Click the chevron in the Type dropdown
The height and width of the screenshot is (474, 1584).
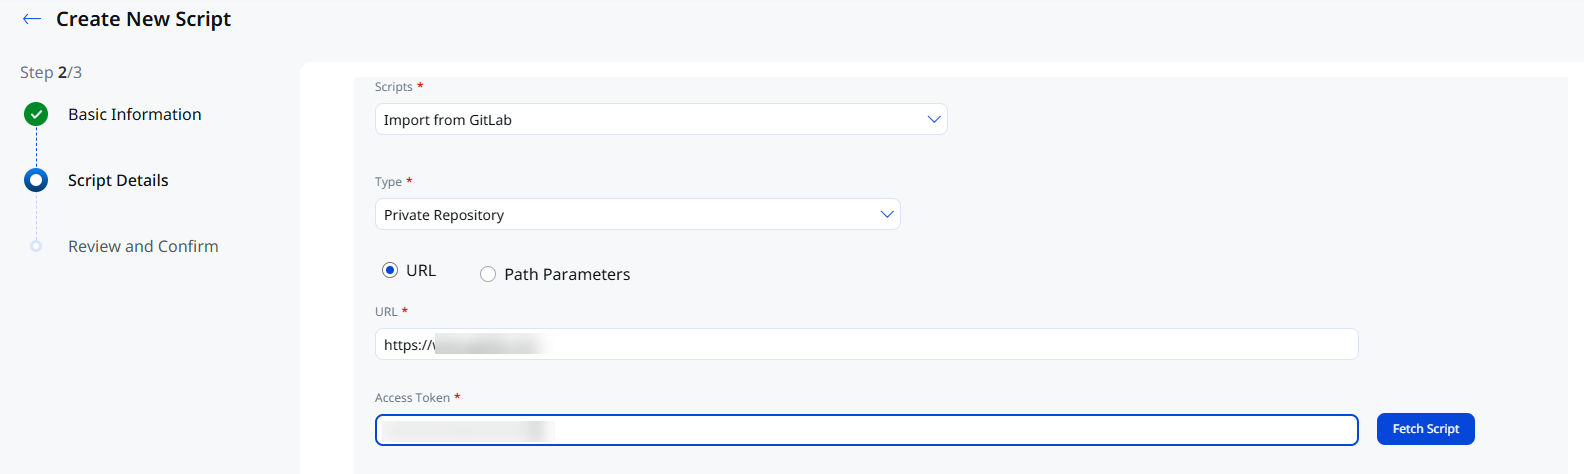pyautogui.click(x=887, y=214)
